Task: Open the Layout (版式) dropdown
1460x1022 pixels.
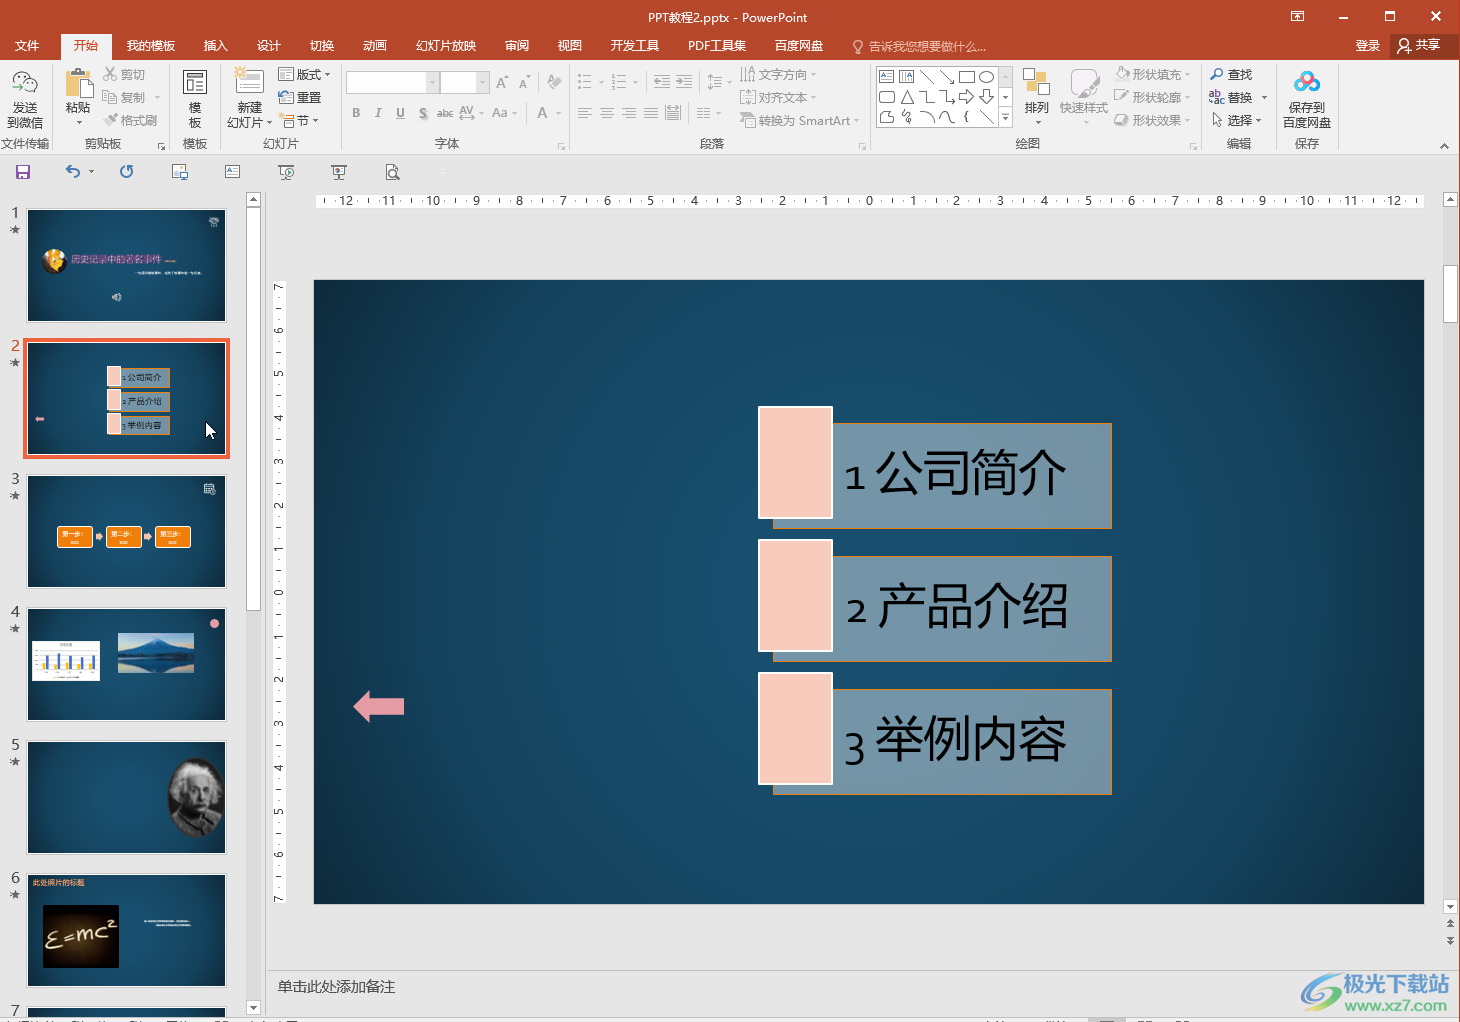Action: 304,74
